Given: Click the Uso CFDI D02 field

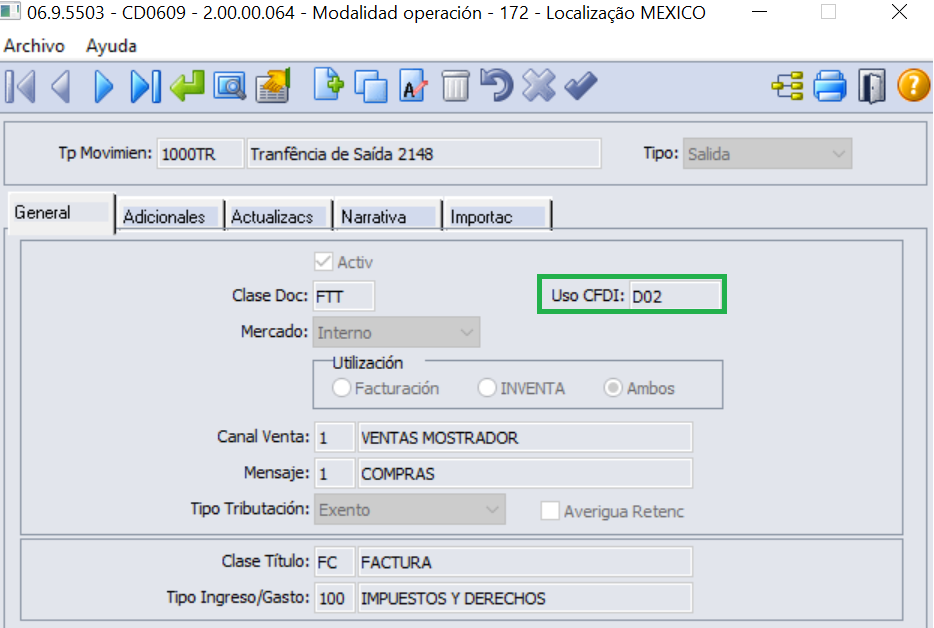Looking at the screenshot, I should 675,296.
